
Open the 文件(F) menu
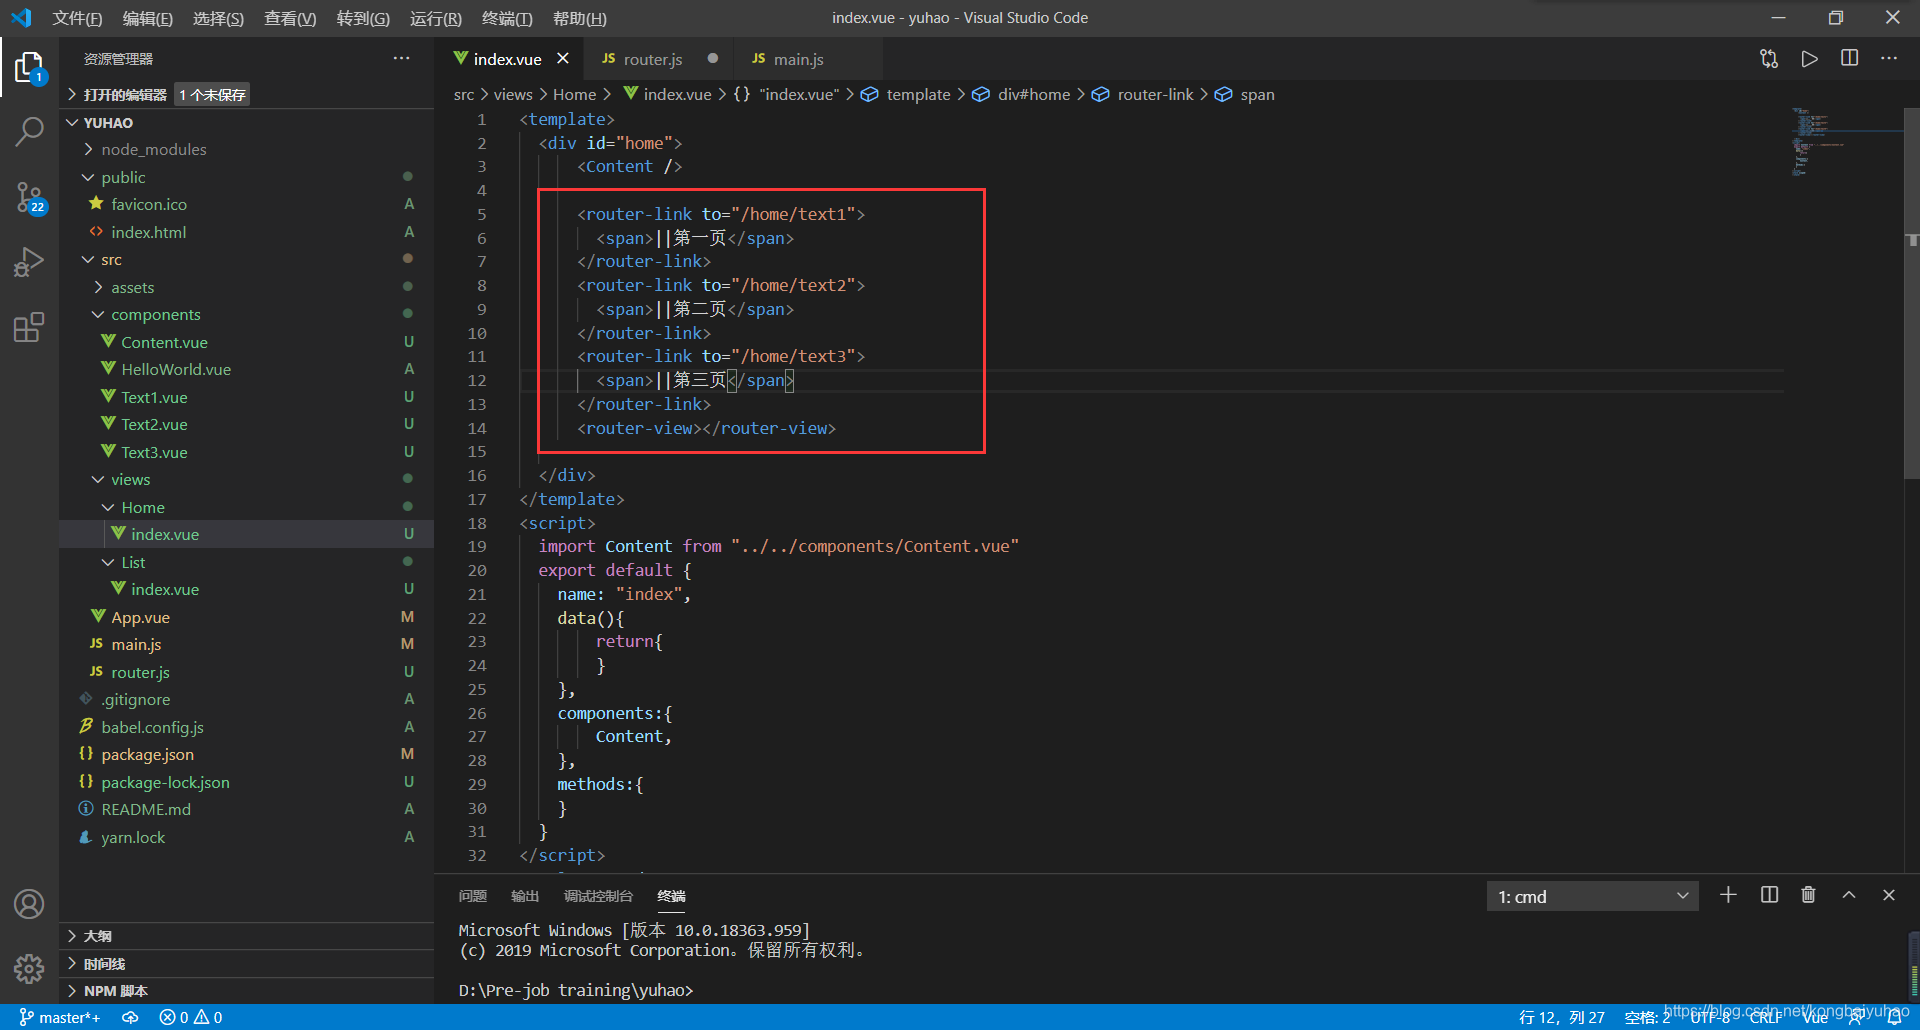click(x=77, y=18)
